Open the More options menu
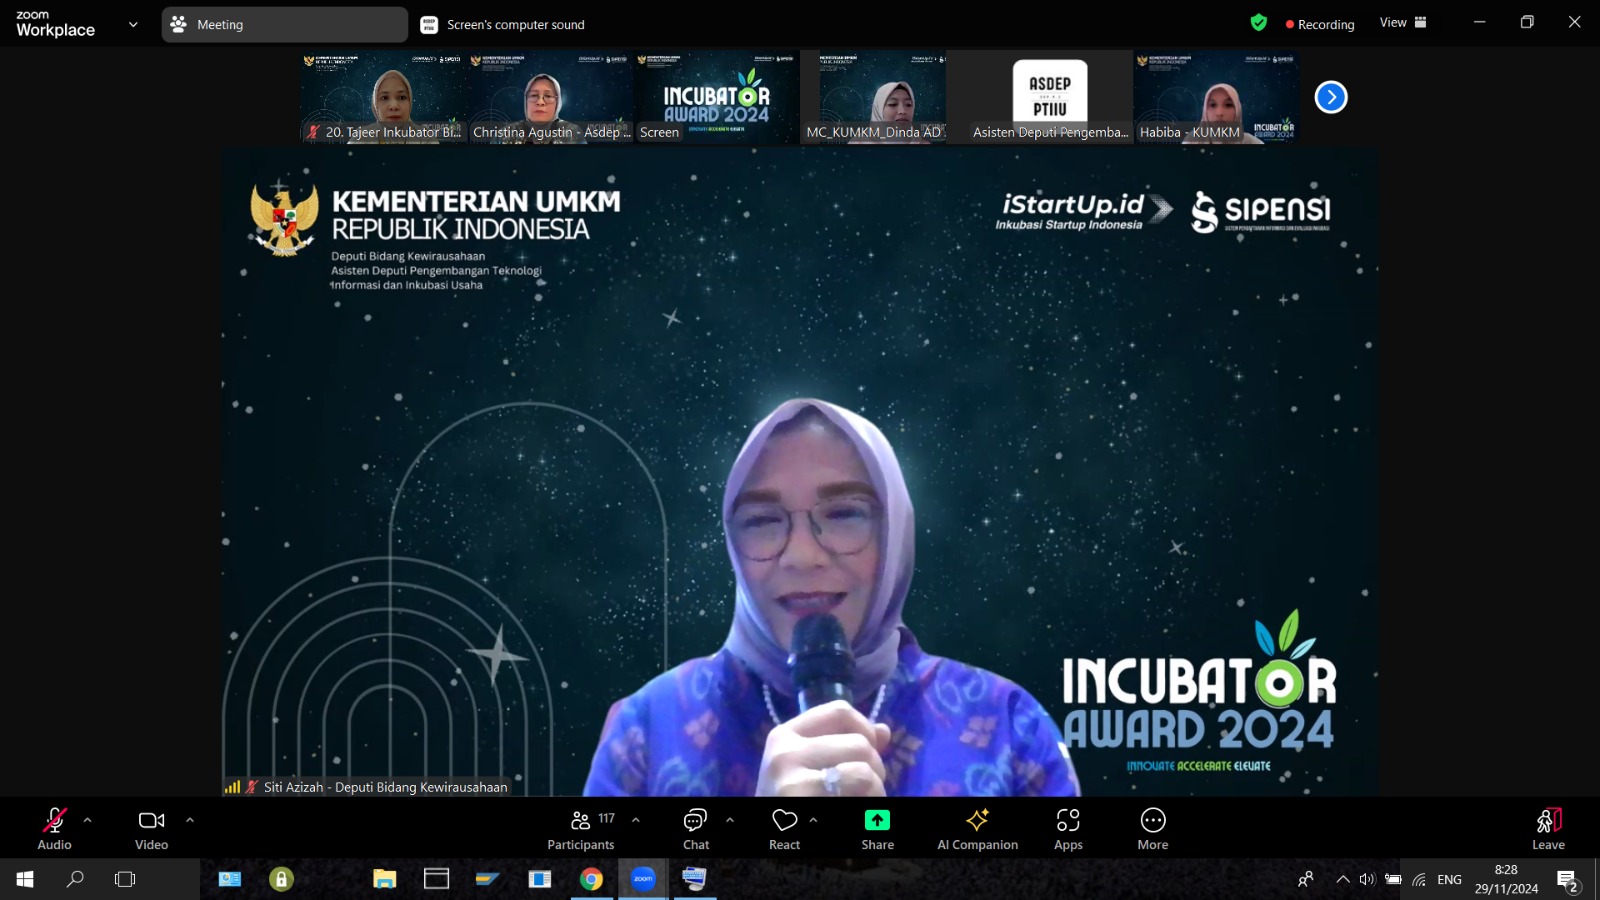Viewport: 1600px width, 900px height. tap(1153, 829)
